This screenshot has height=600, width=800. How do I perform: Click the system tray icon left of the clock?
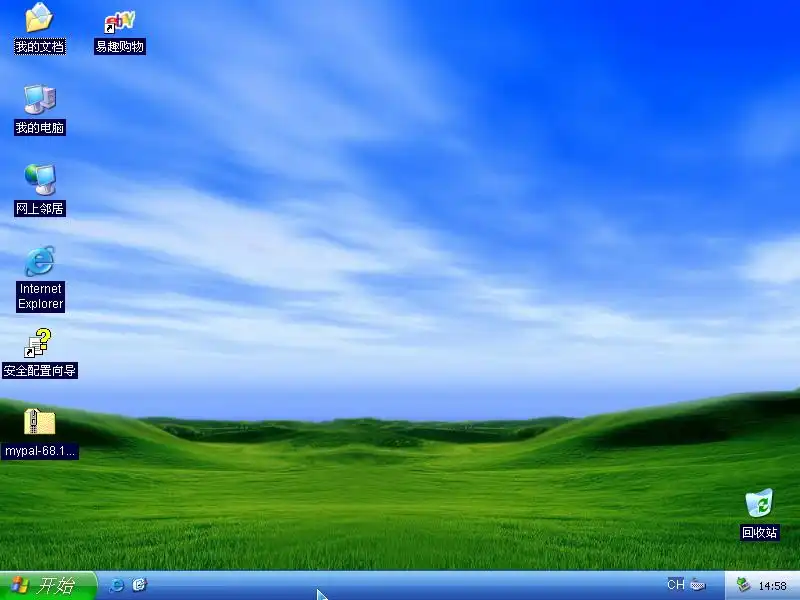coord(743,585)
